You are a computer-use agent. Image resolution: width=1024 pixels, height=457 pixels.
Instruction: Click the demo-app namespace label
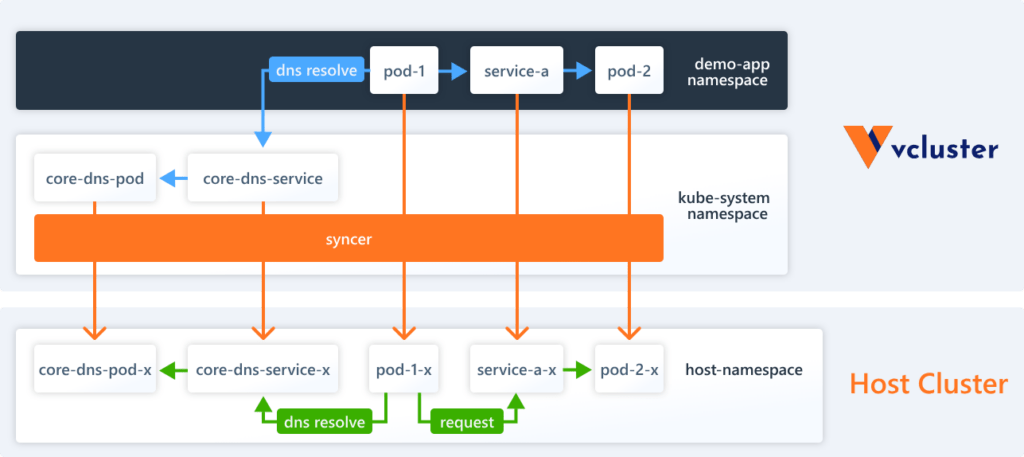(731, 72)
